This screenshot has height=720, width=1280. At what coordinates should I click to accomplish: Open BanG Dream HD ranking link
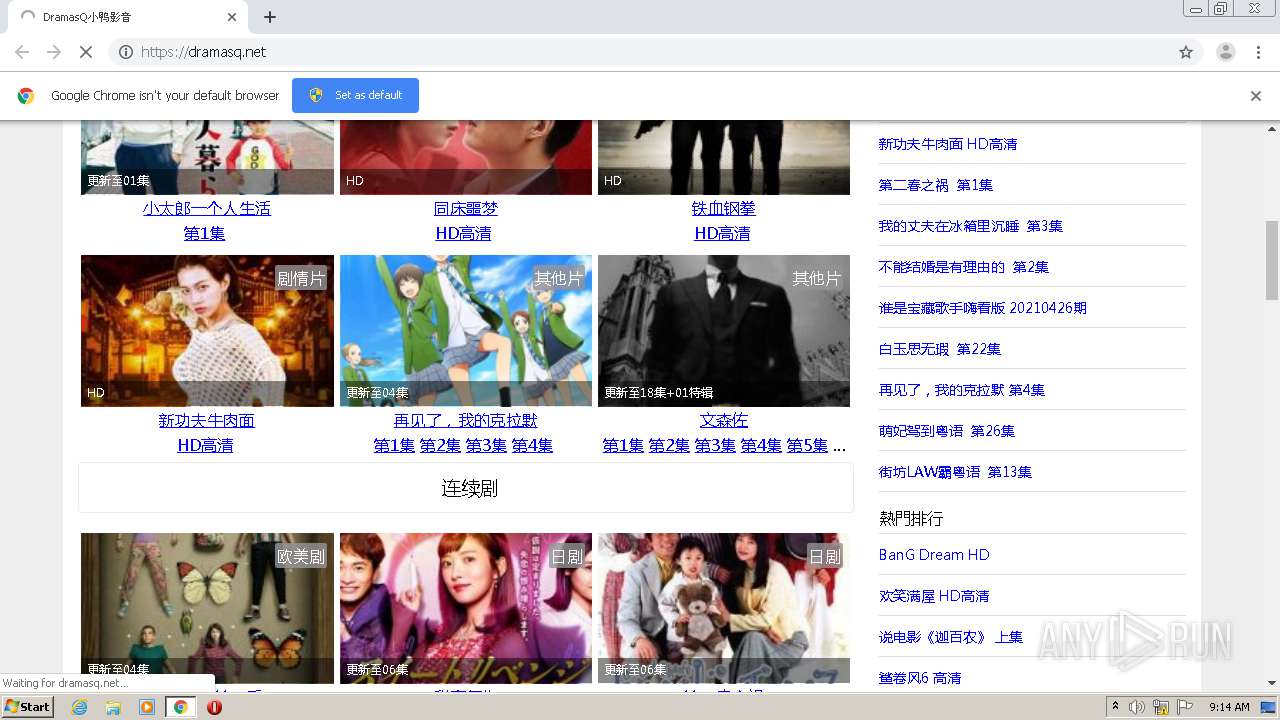pos(934,555)
